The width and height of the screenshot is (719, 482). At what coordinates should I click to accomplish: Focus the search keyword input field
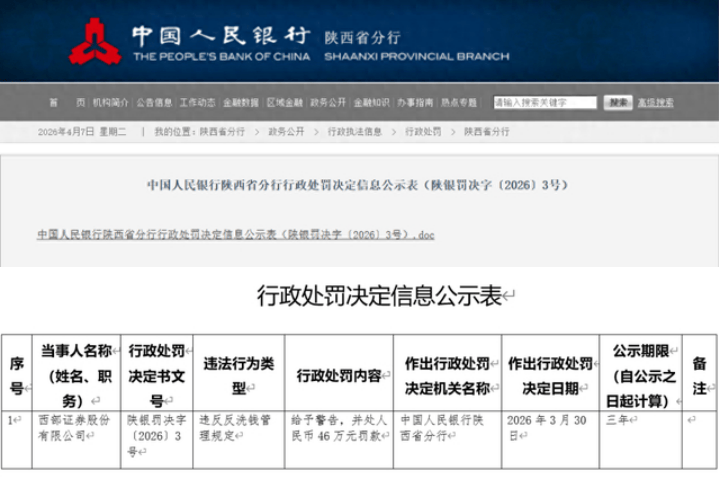point(545,103)
